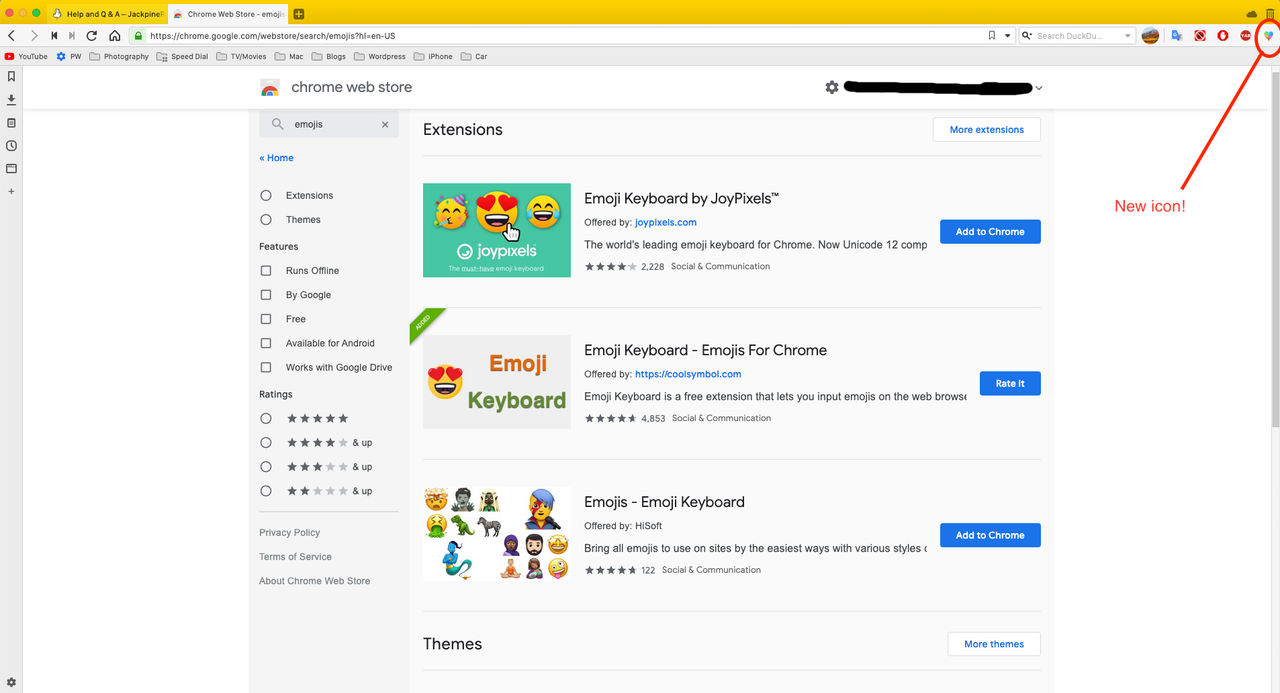The height and width of the screenshot is (693, 1280).
Task: Select the five stars rating filter
Action: click(266, 419)
